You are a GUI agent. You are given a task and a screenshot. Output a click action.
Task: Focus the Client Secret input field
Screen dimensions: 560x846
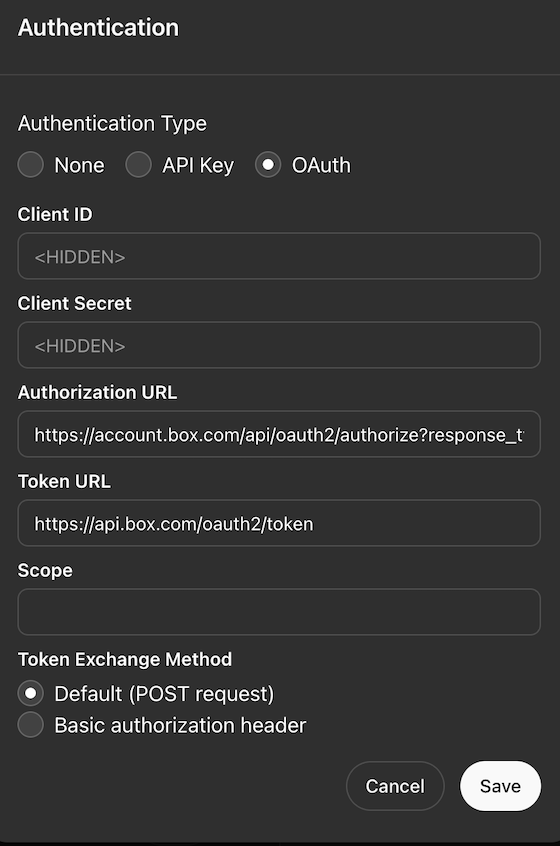(279, 345)
